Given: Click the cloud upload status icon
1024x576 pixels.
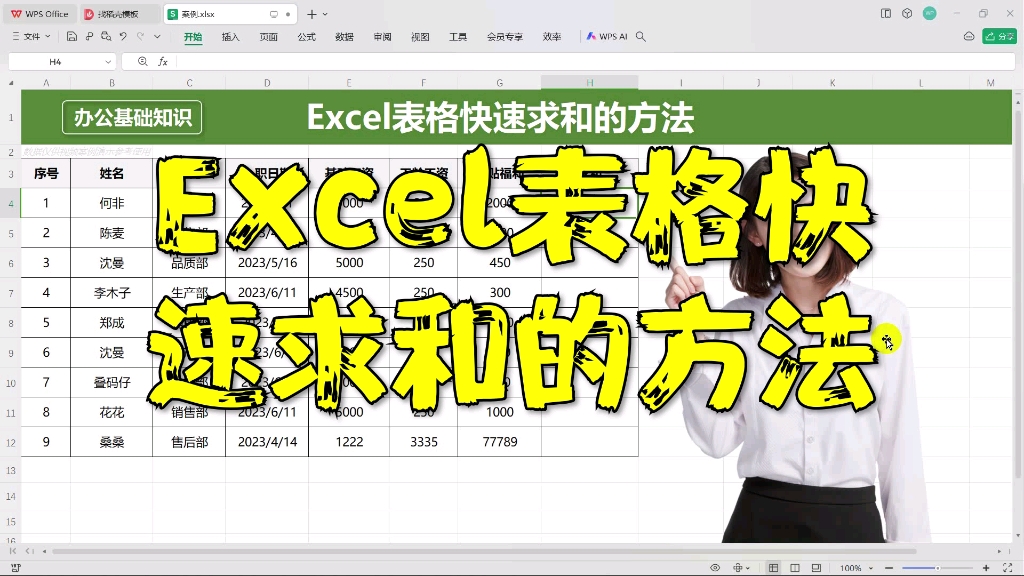Looking at the screenshot, I should (x=969, y=35).
